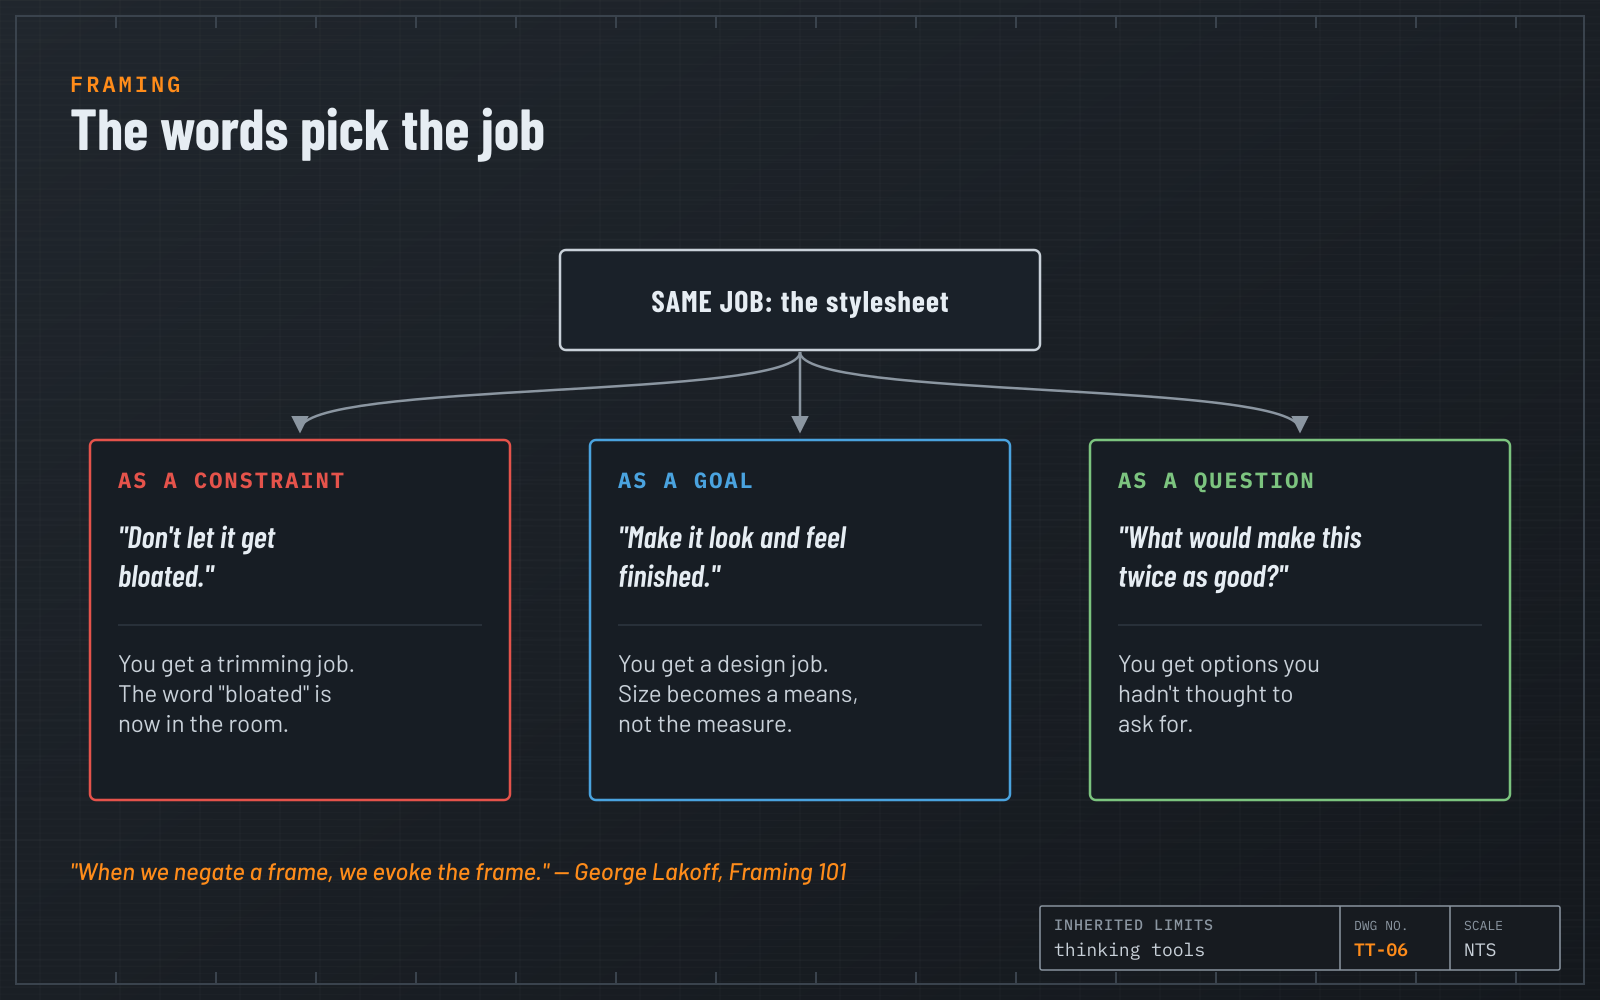The width and height of the screenshot is (1600, 1000).
Task: Click text 'You get options you'
Action: tap(1219, 664)
